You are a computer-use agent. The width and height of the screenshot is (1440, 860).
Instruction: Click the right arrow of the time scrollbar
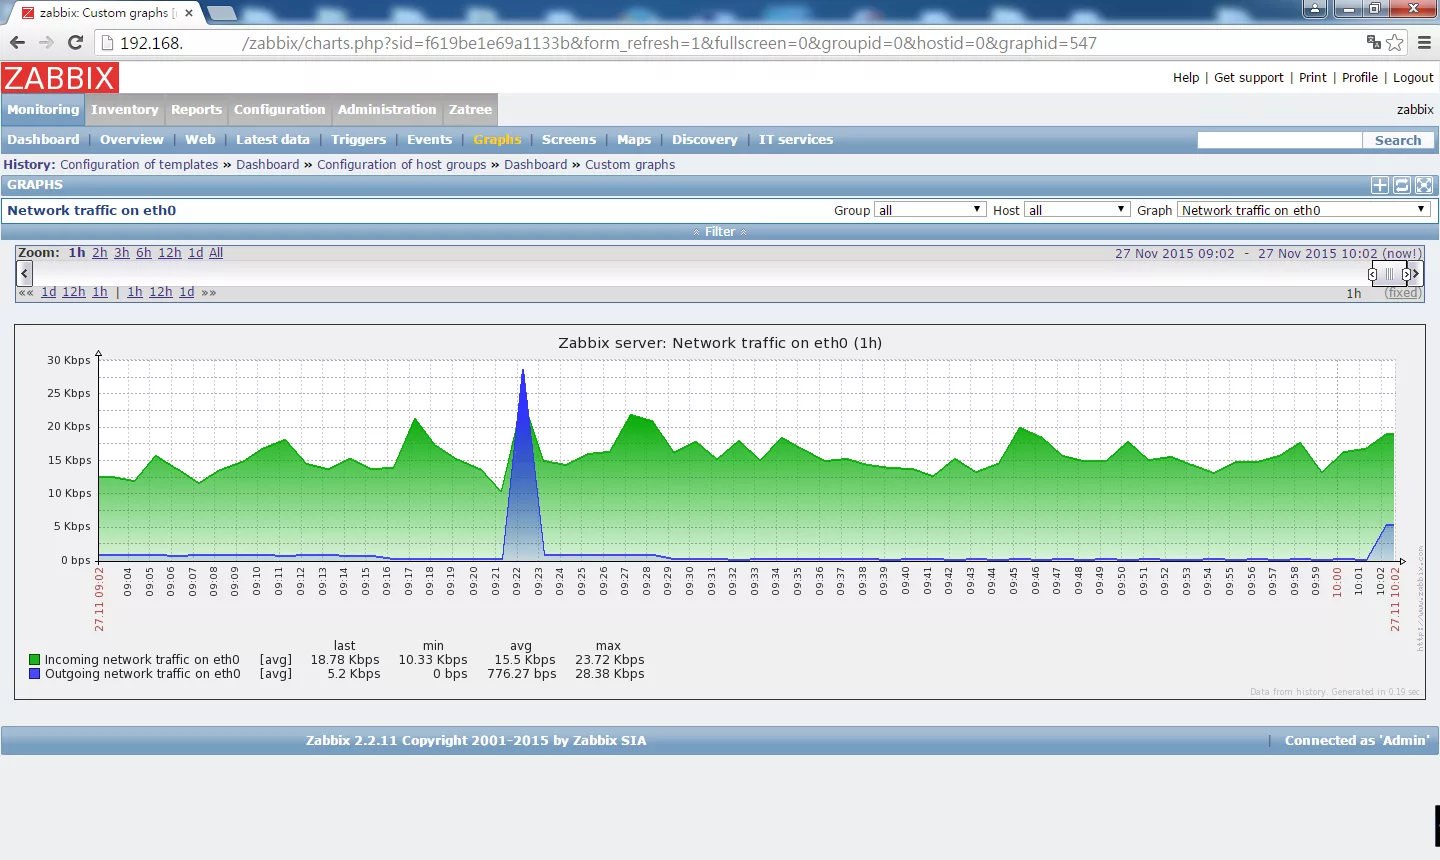pos(1415,273)
